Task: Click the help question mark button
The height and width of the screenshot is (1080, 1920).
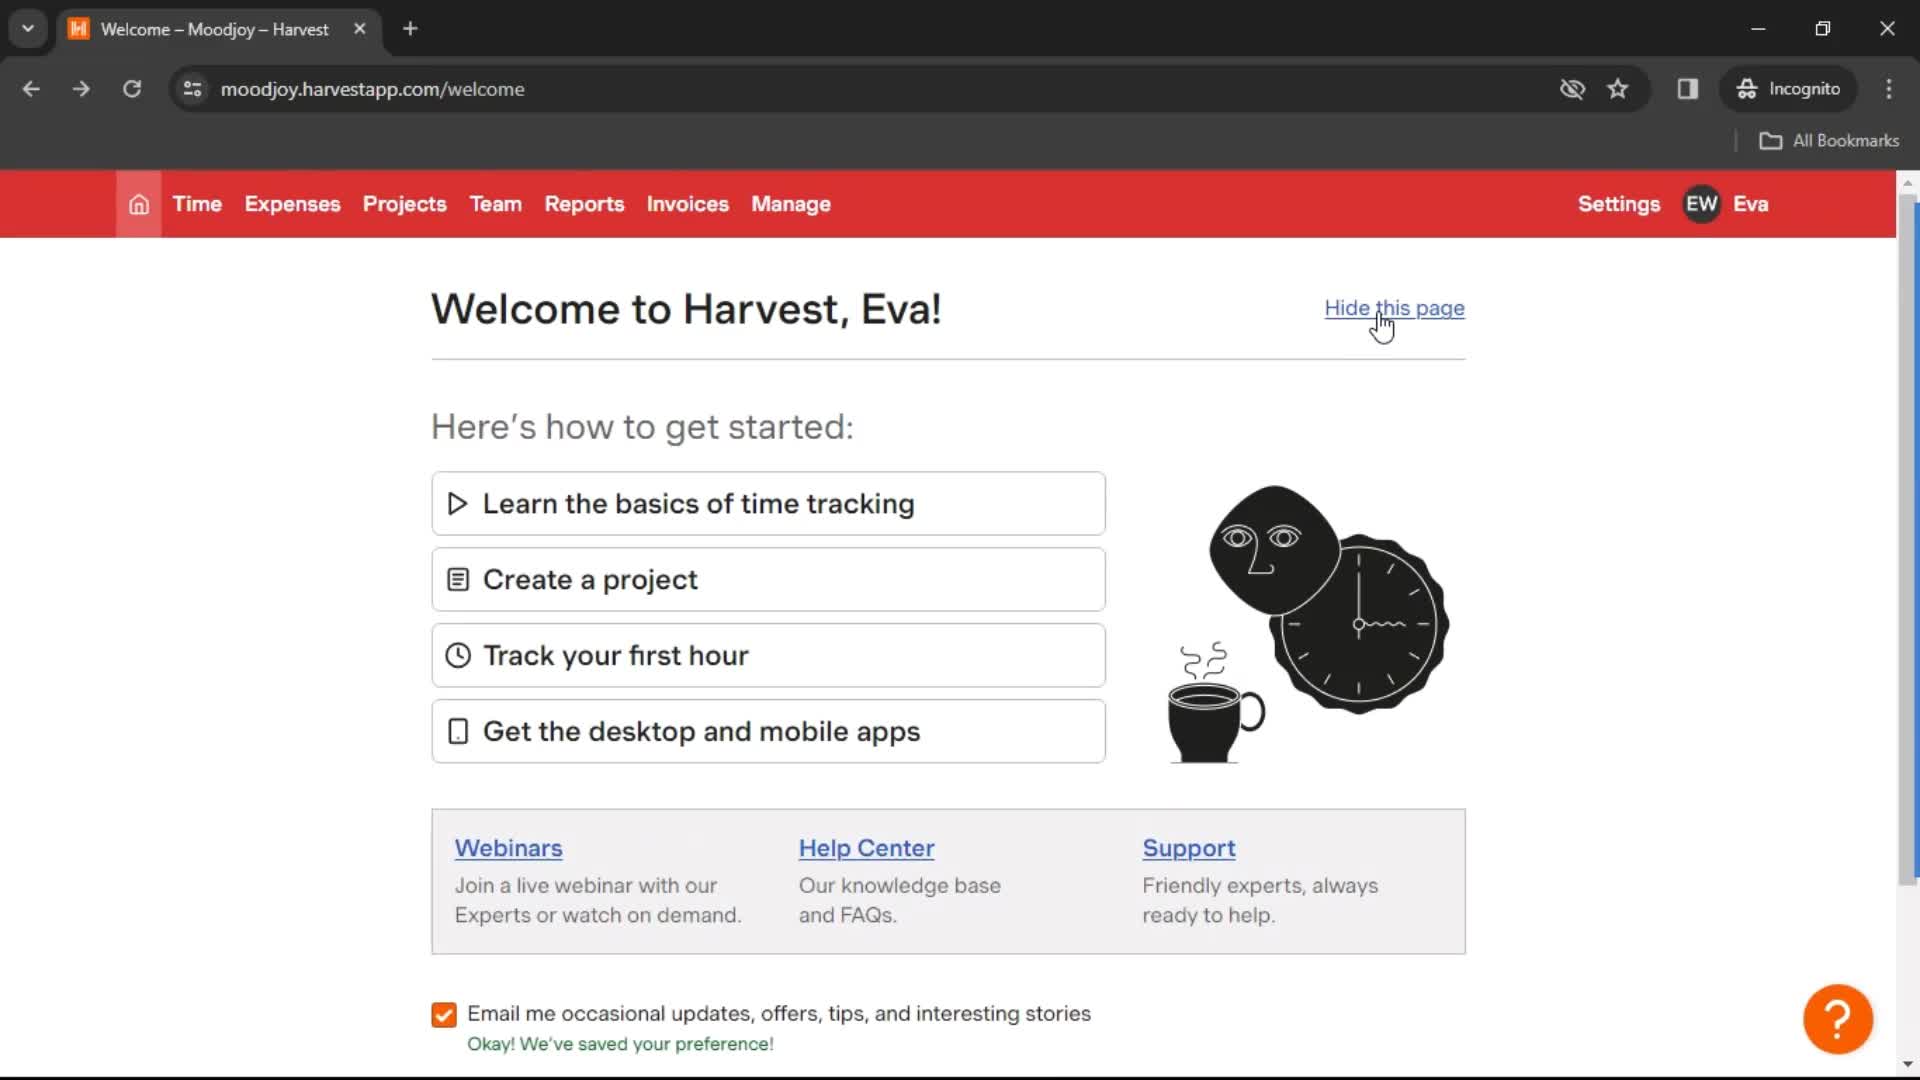Action: (1838, 1017)
